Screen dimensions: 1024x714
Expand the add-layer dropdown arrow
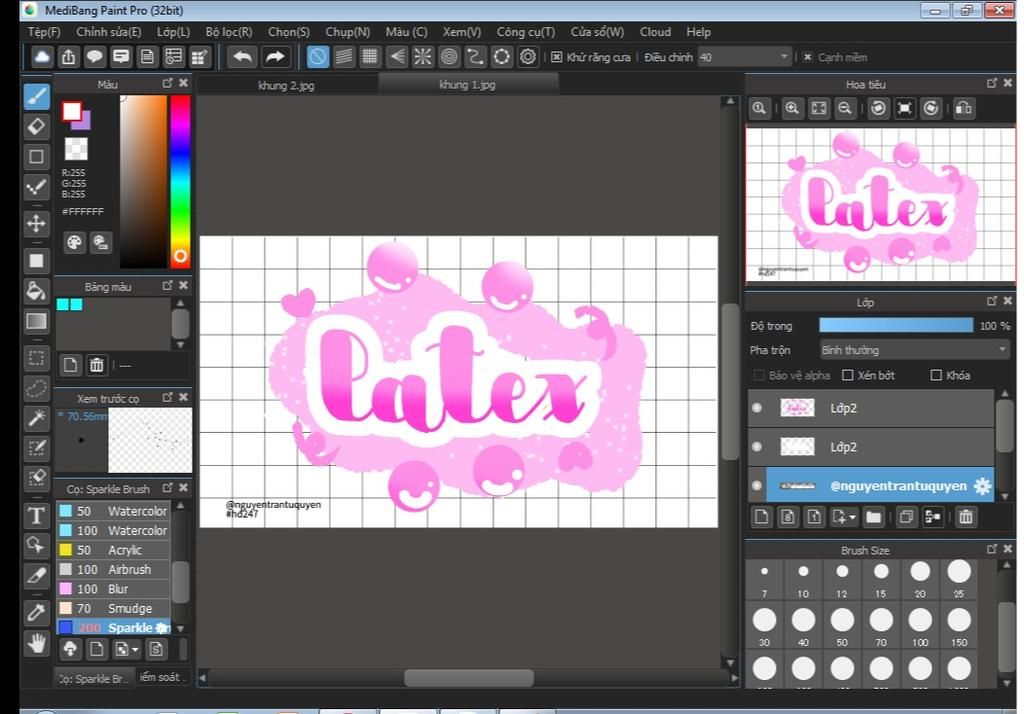pyautogui.click(x=852, y=518)
